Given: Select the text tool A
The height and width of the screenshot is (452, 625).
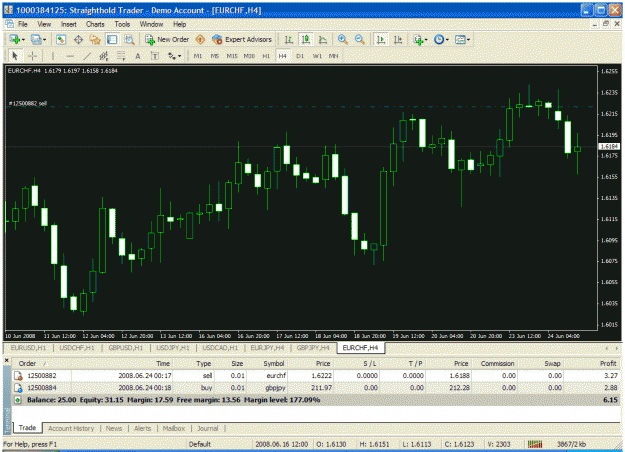Looking at the screenshot, I should click(138, 56).
